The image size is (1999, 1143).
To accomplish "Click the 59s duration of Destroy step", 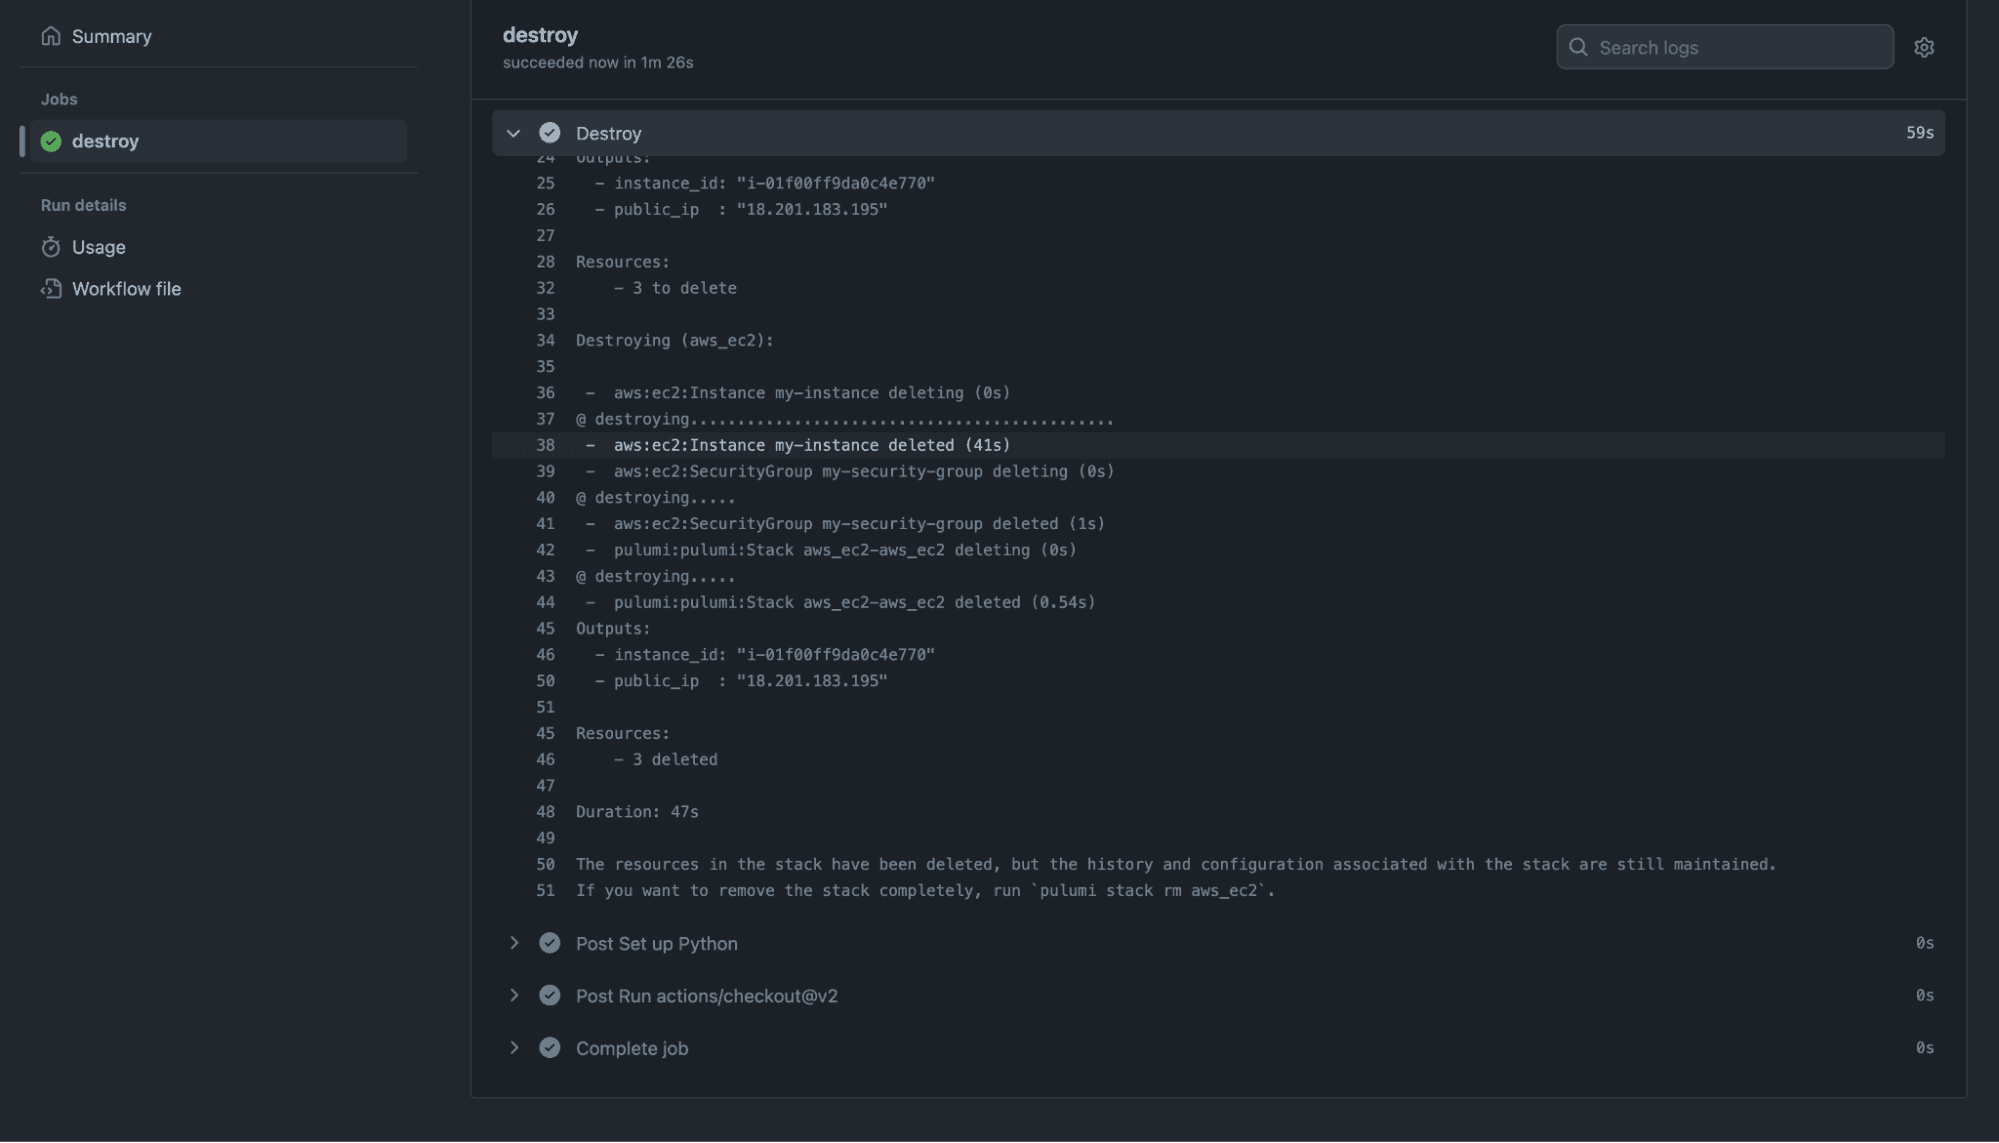I will tap(1919, 133).
